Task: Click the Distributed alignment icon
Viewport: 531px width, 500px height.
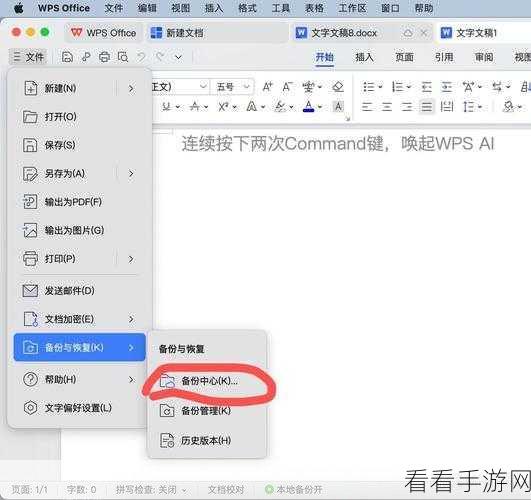Action: pos(447,107)
